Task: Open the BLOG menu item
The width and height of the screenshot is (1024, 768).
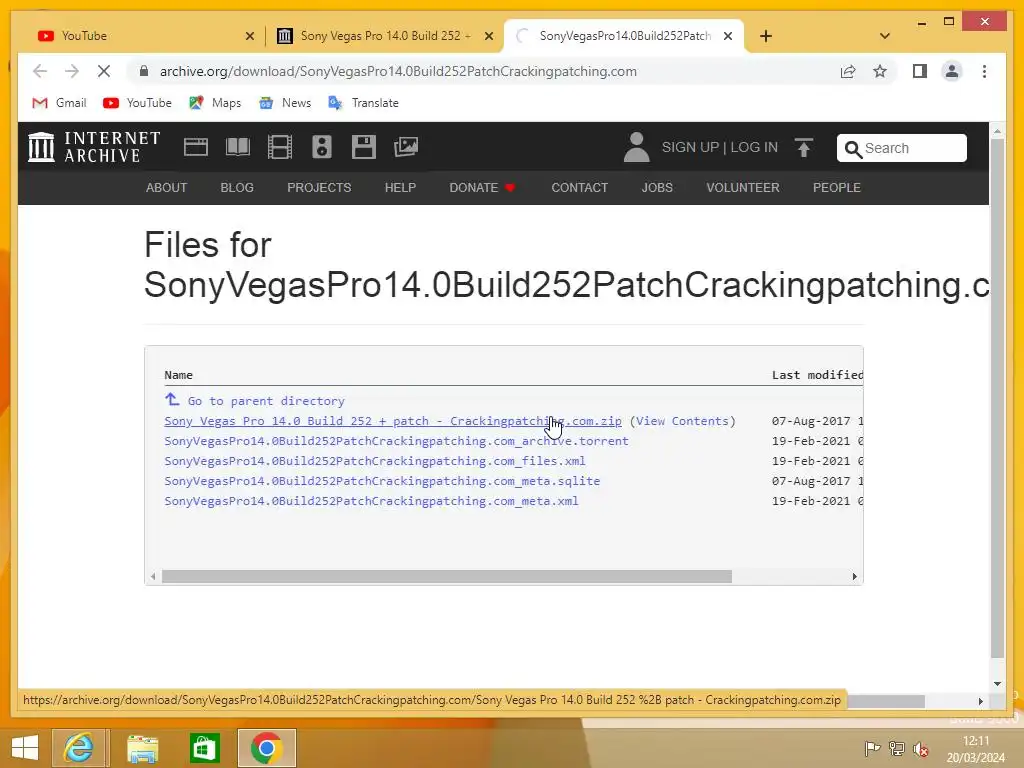Action: pos(237,187)
